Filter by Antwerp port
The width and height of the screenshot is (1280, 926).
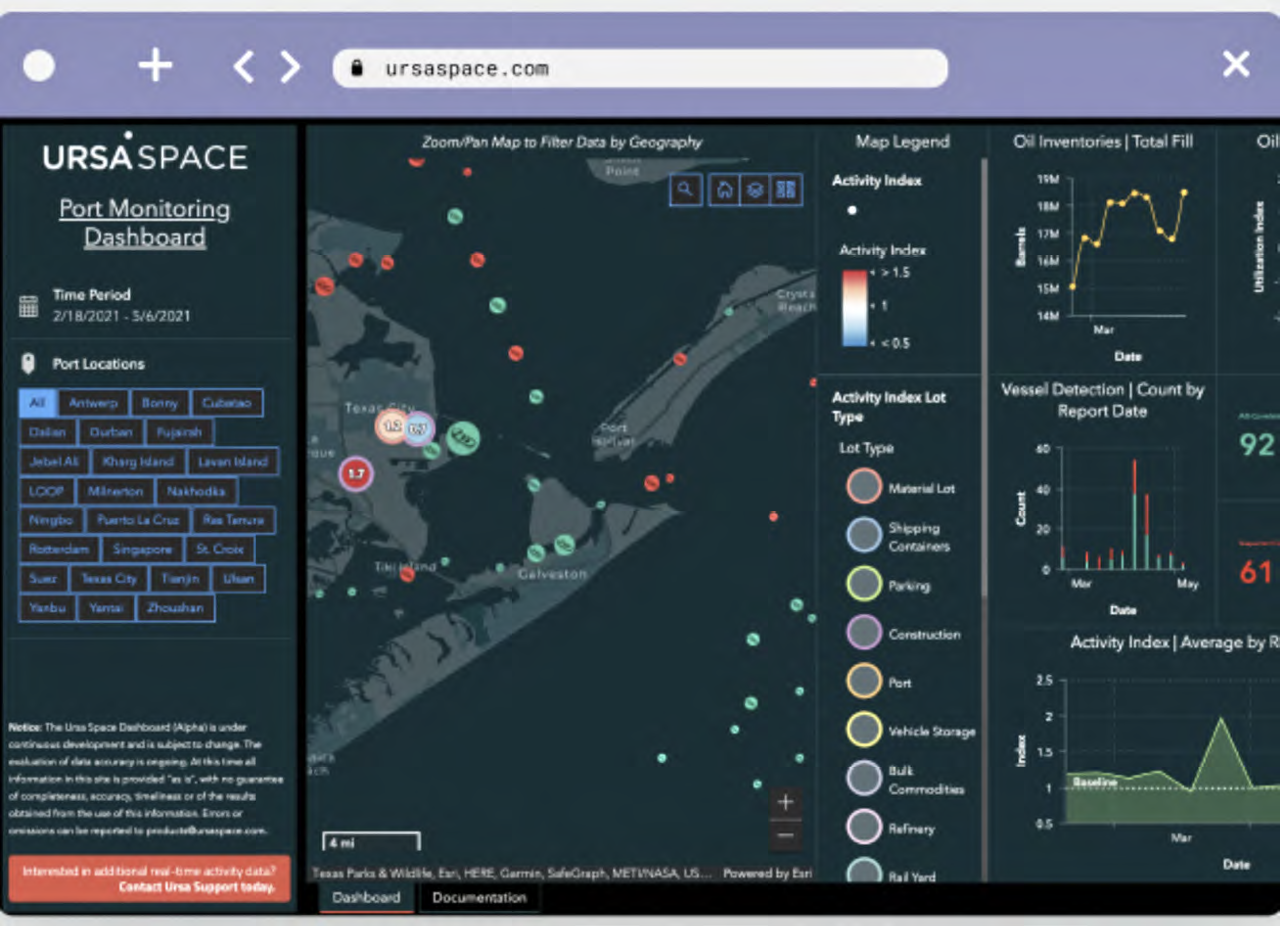(93, 403)
